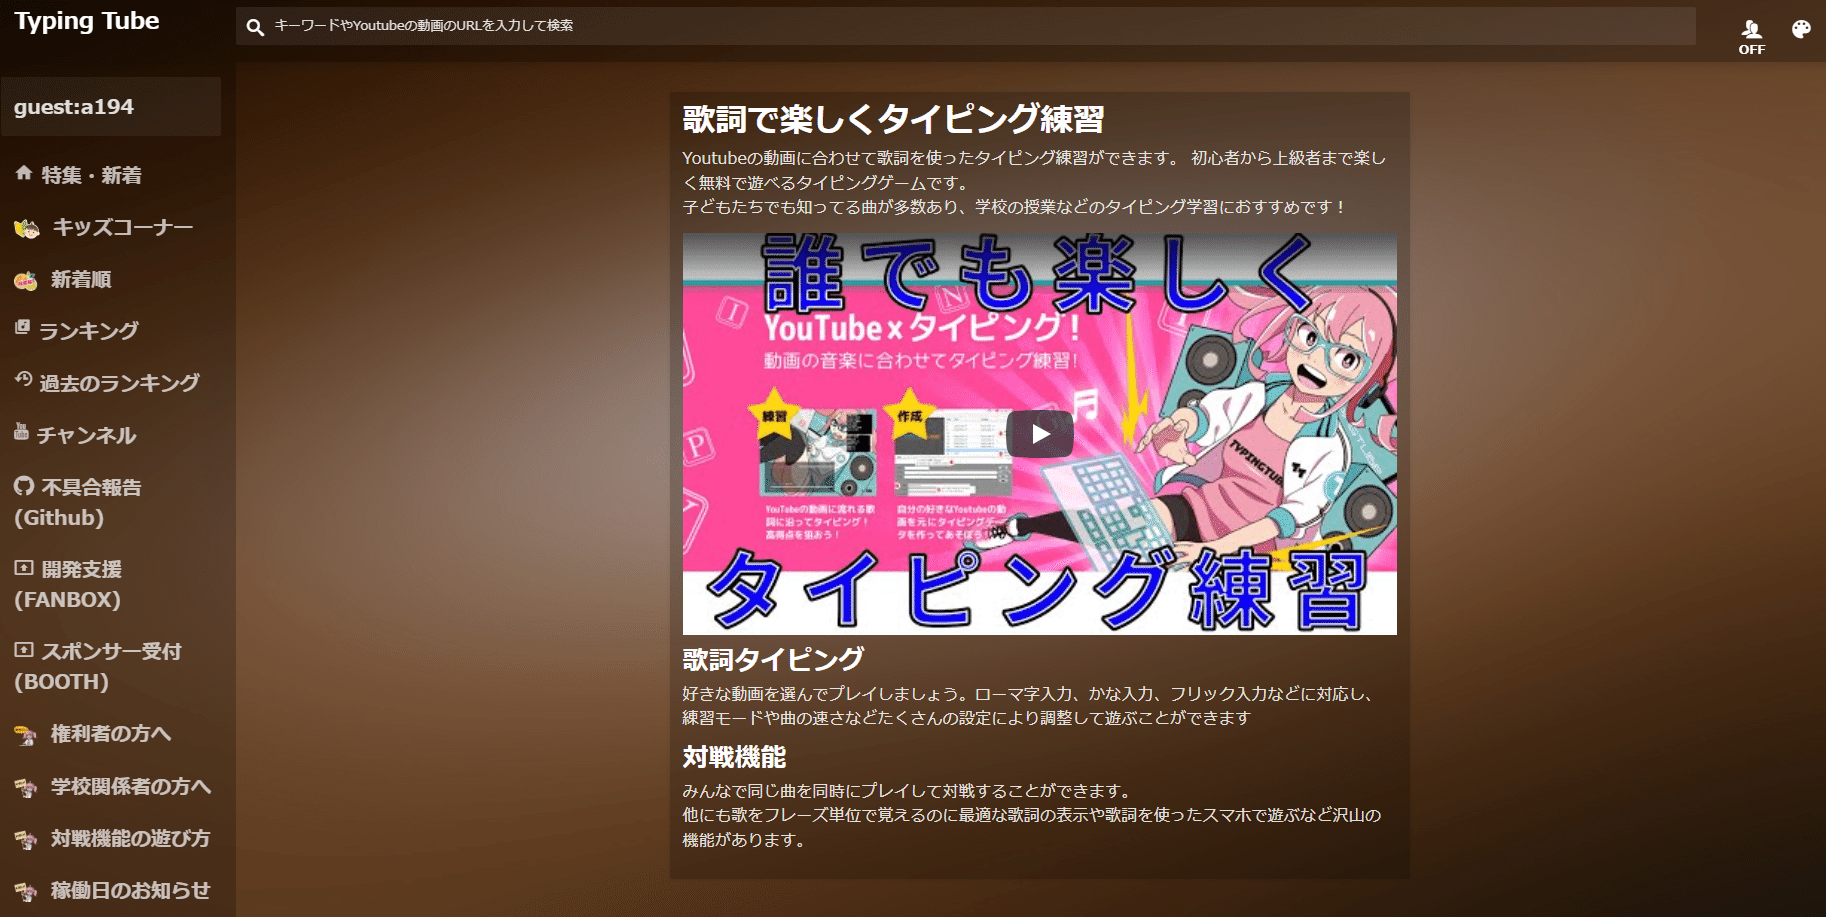The height and width of the screenshot is (917, 1826).
Task: Open 不具合報告 (Github) link
Action: 78,502
